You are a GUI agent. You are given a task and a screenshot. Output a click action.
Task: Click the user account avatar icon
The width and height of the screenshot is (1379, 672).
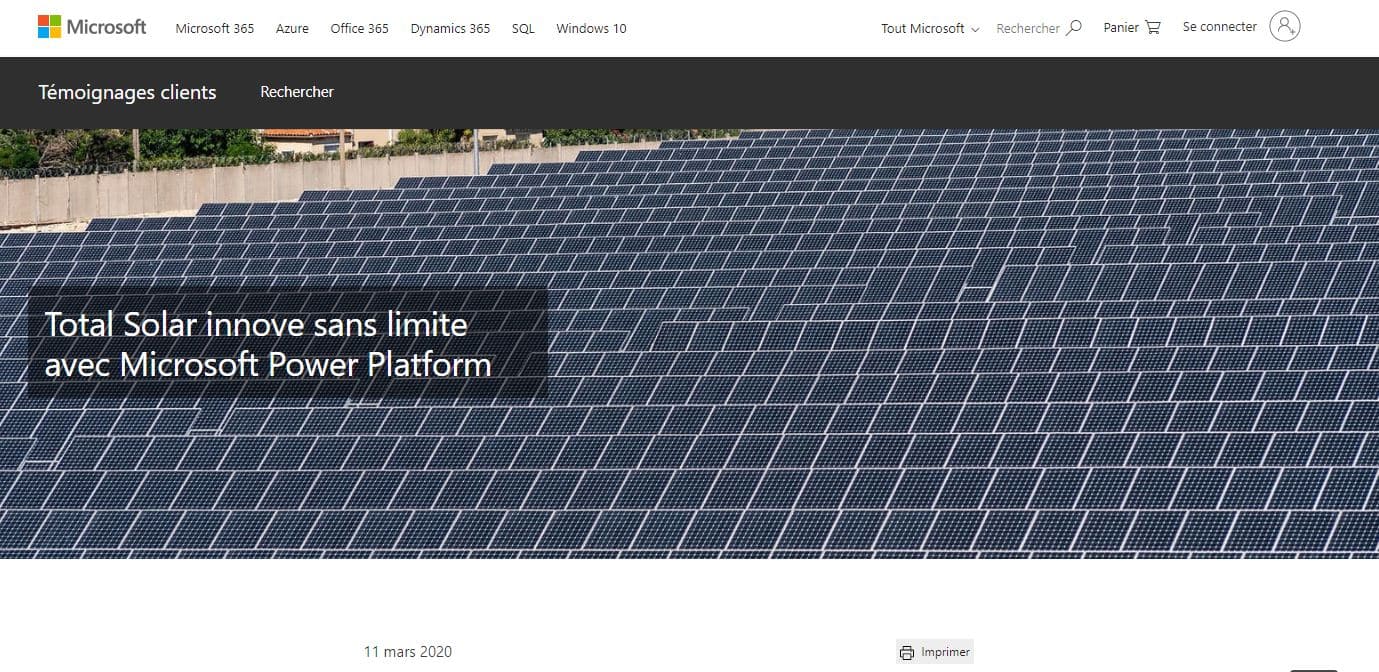click(x=1284, y=27)
